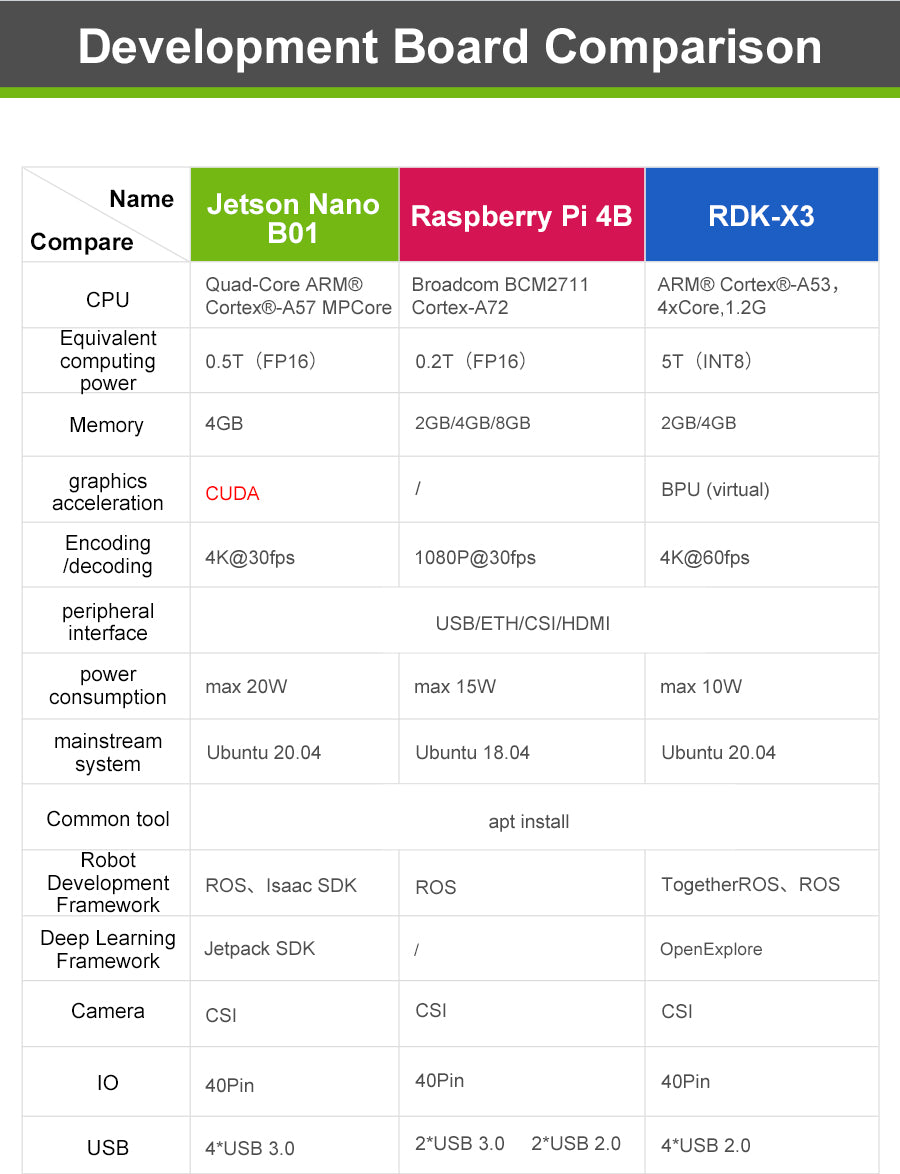Click the "max 15W" value

point(455,687)
